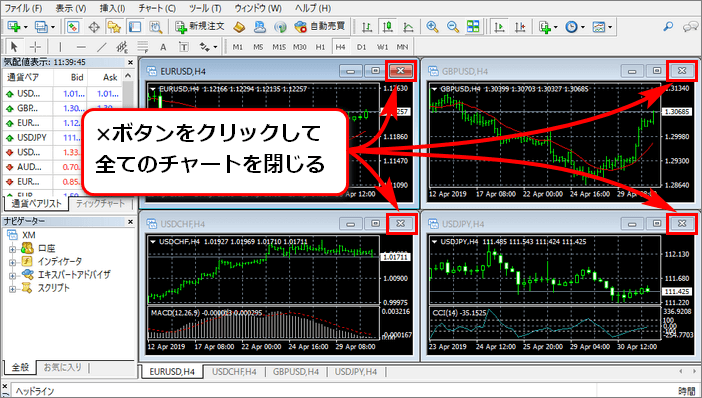Click the search magnifier icon in the toolbar
The image size is (702, 398).
click(x=668, y=27)
